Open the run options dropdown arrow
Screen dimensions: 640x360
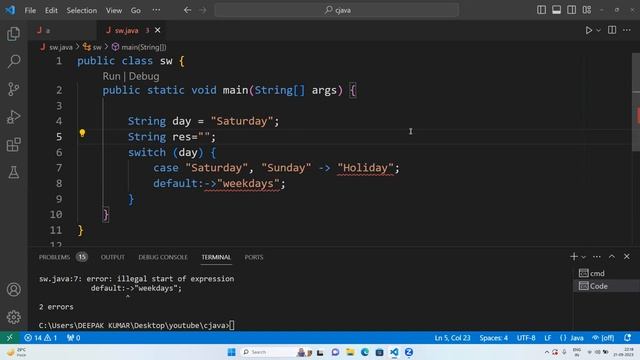pyautogui.click(x=598, y=30)
